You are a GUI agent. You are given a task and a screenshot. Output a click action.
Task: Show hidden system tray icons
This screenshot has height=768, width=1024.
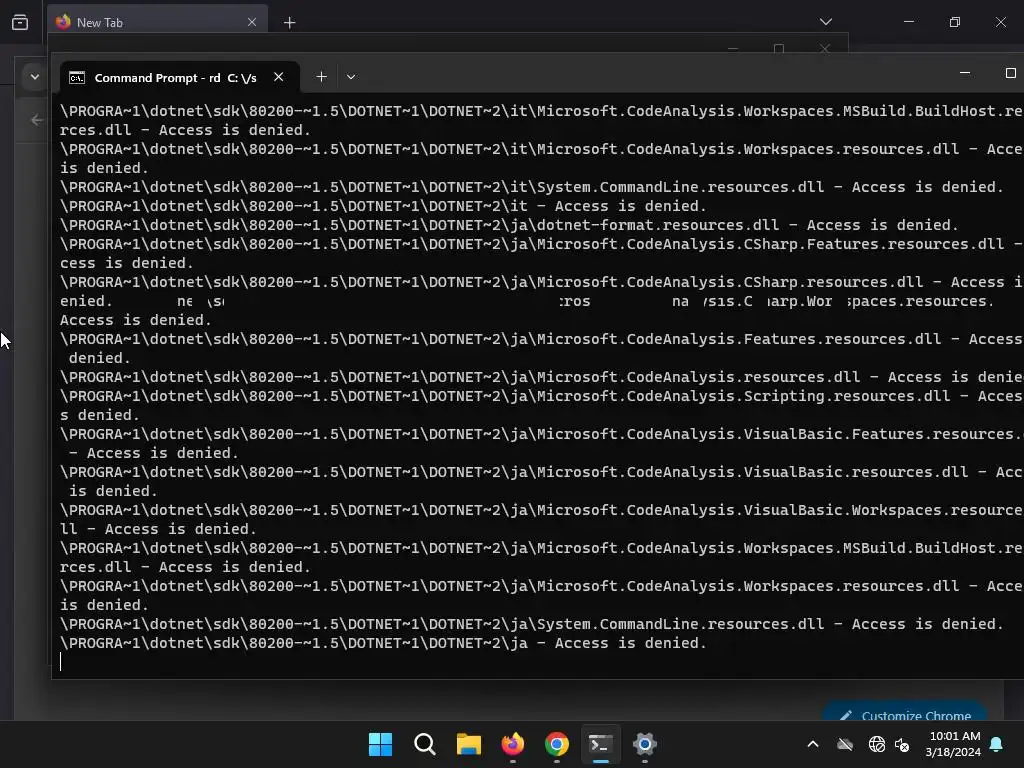(x=813, y=744)
